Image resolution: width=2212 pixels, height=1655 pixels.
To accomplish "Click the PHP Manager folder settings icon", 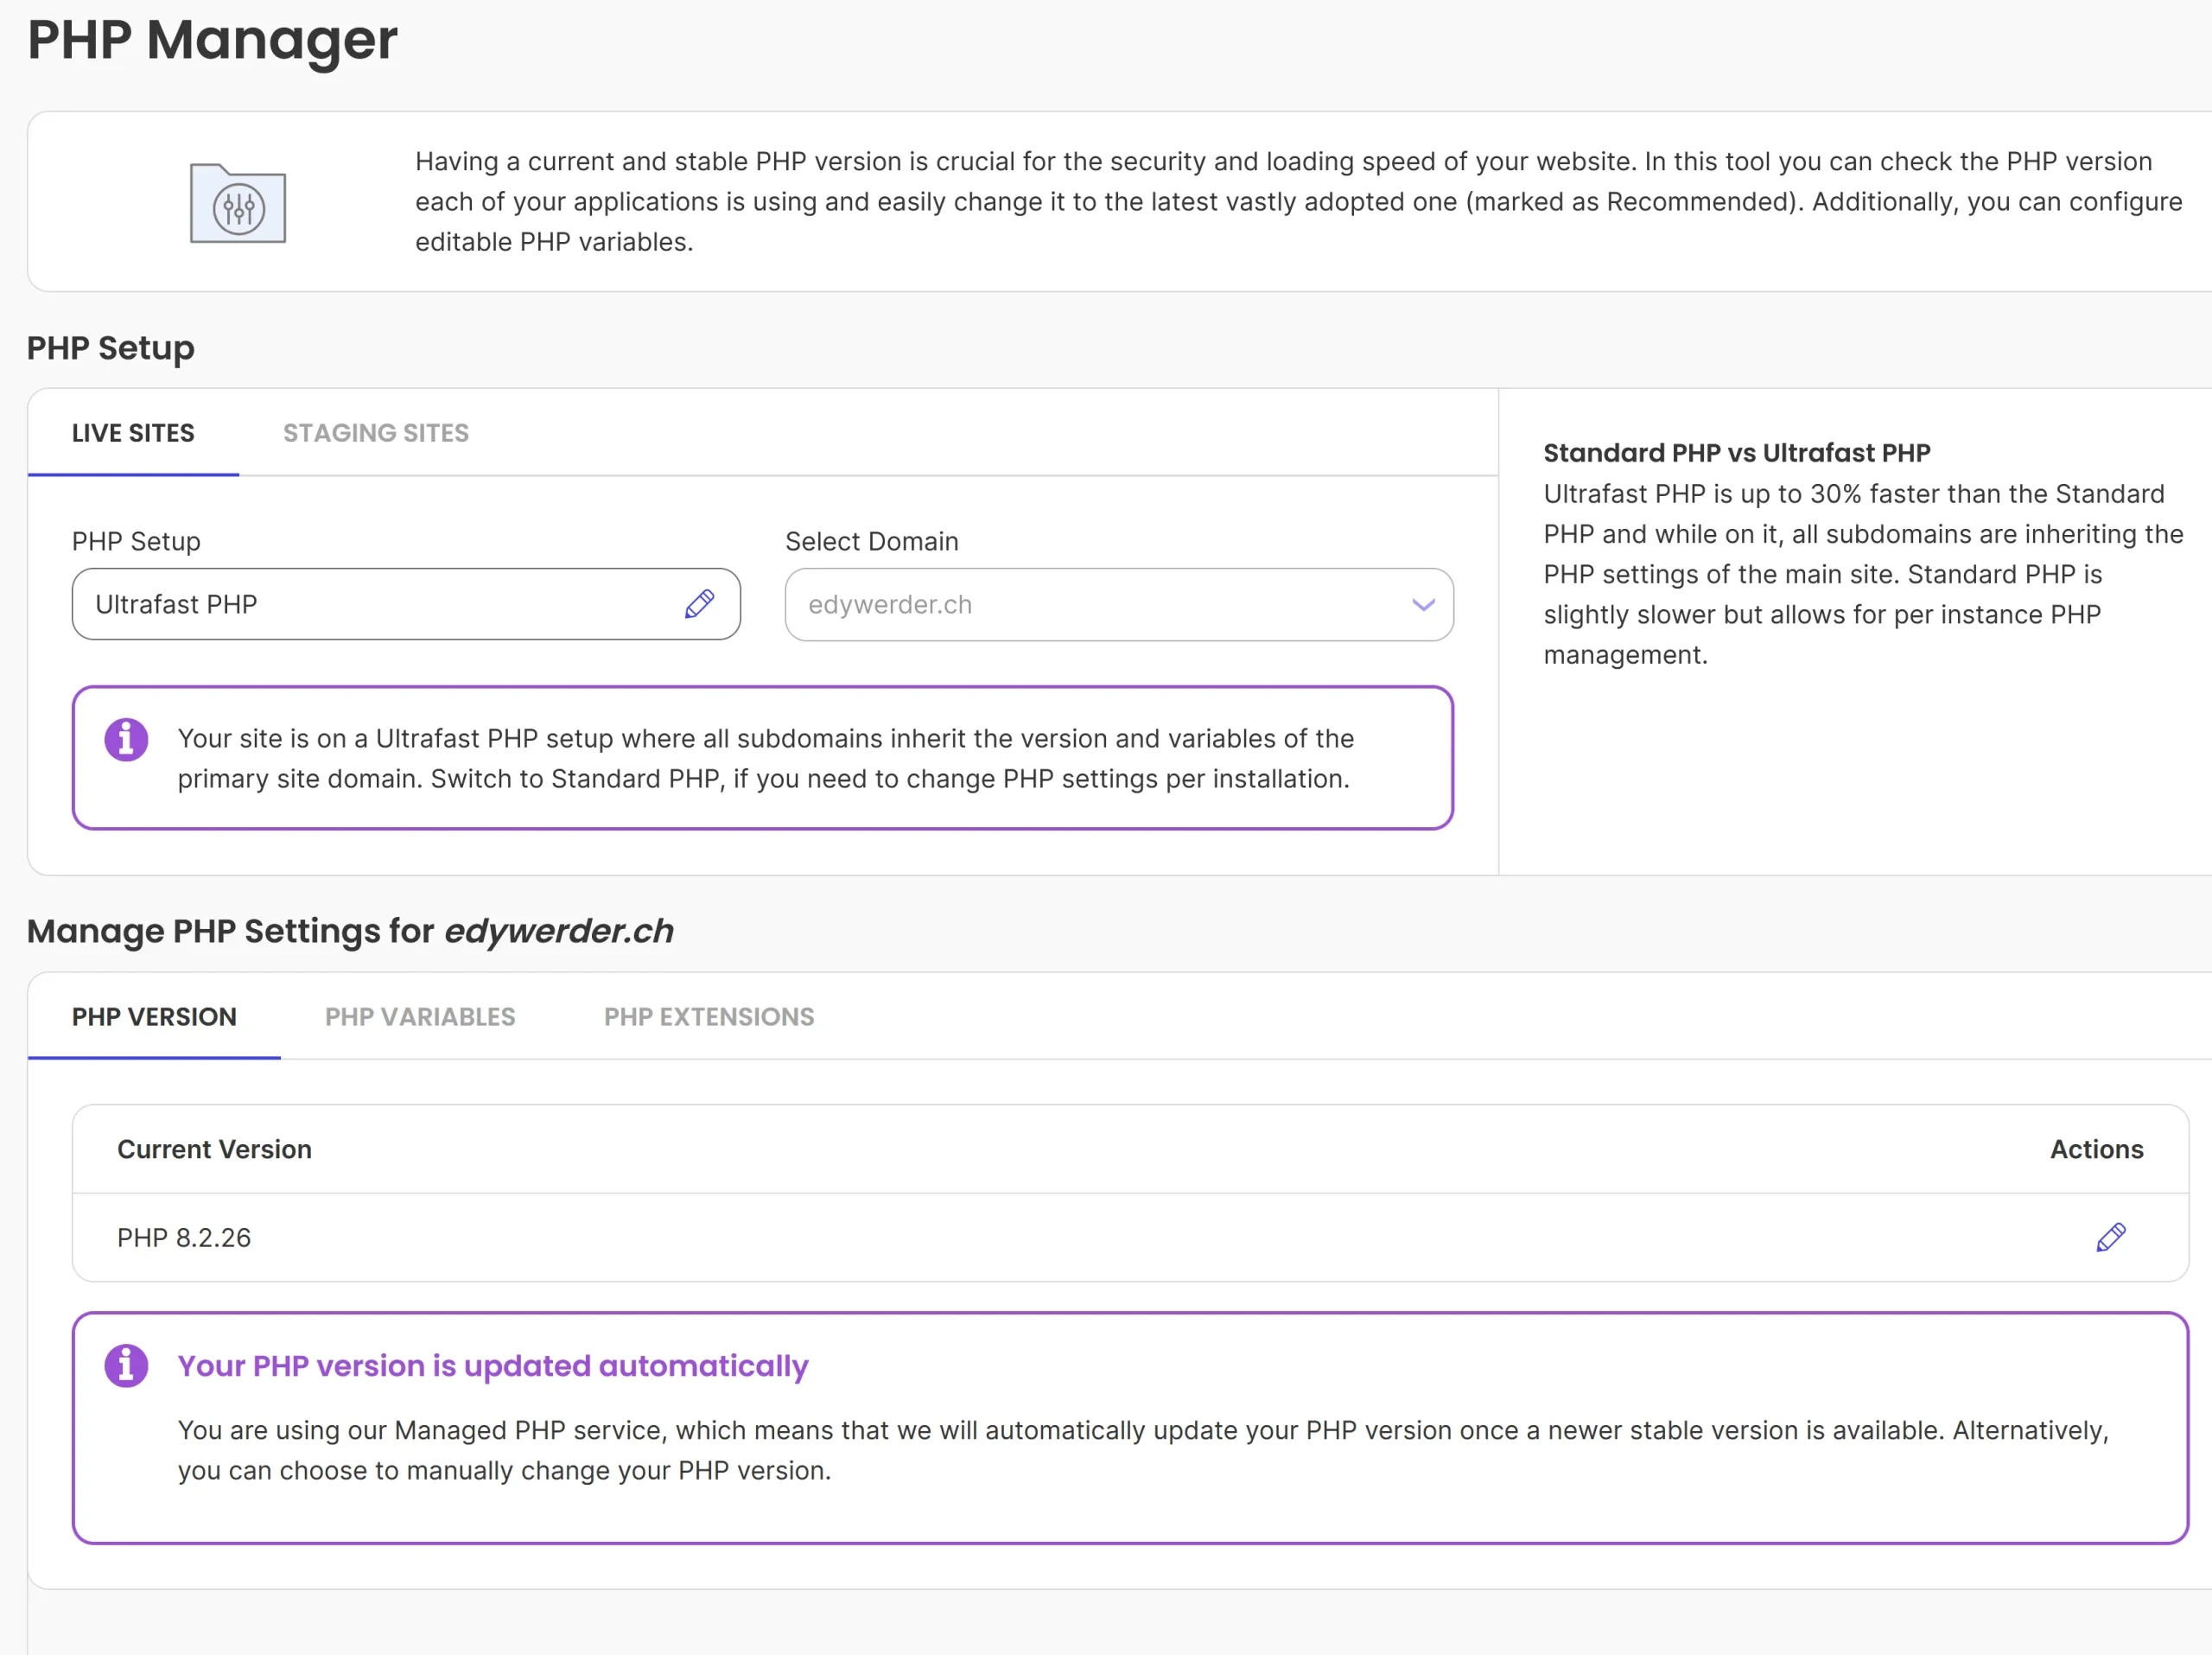I will point(238,204).
